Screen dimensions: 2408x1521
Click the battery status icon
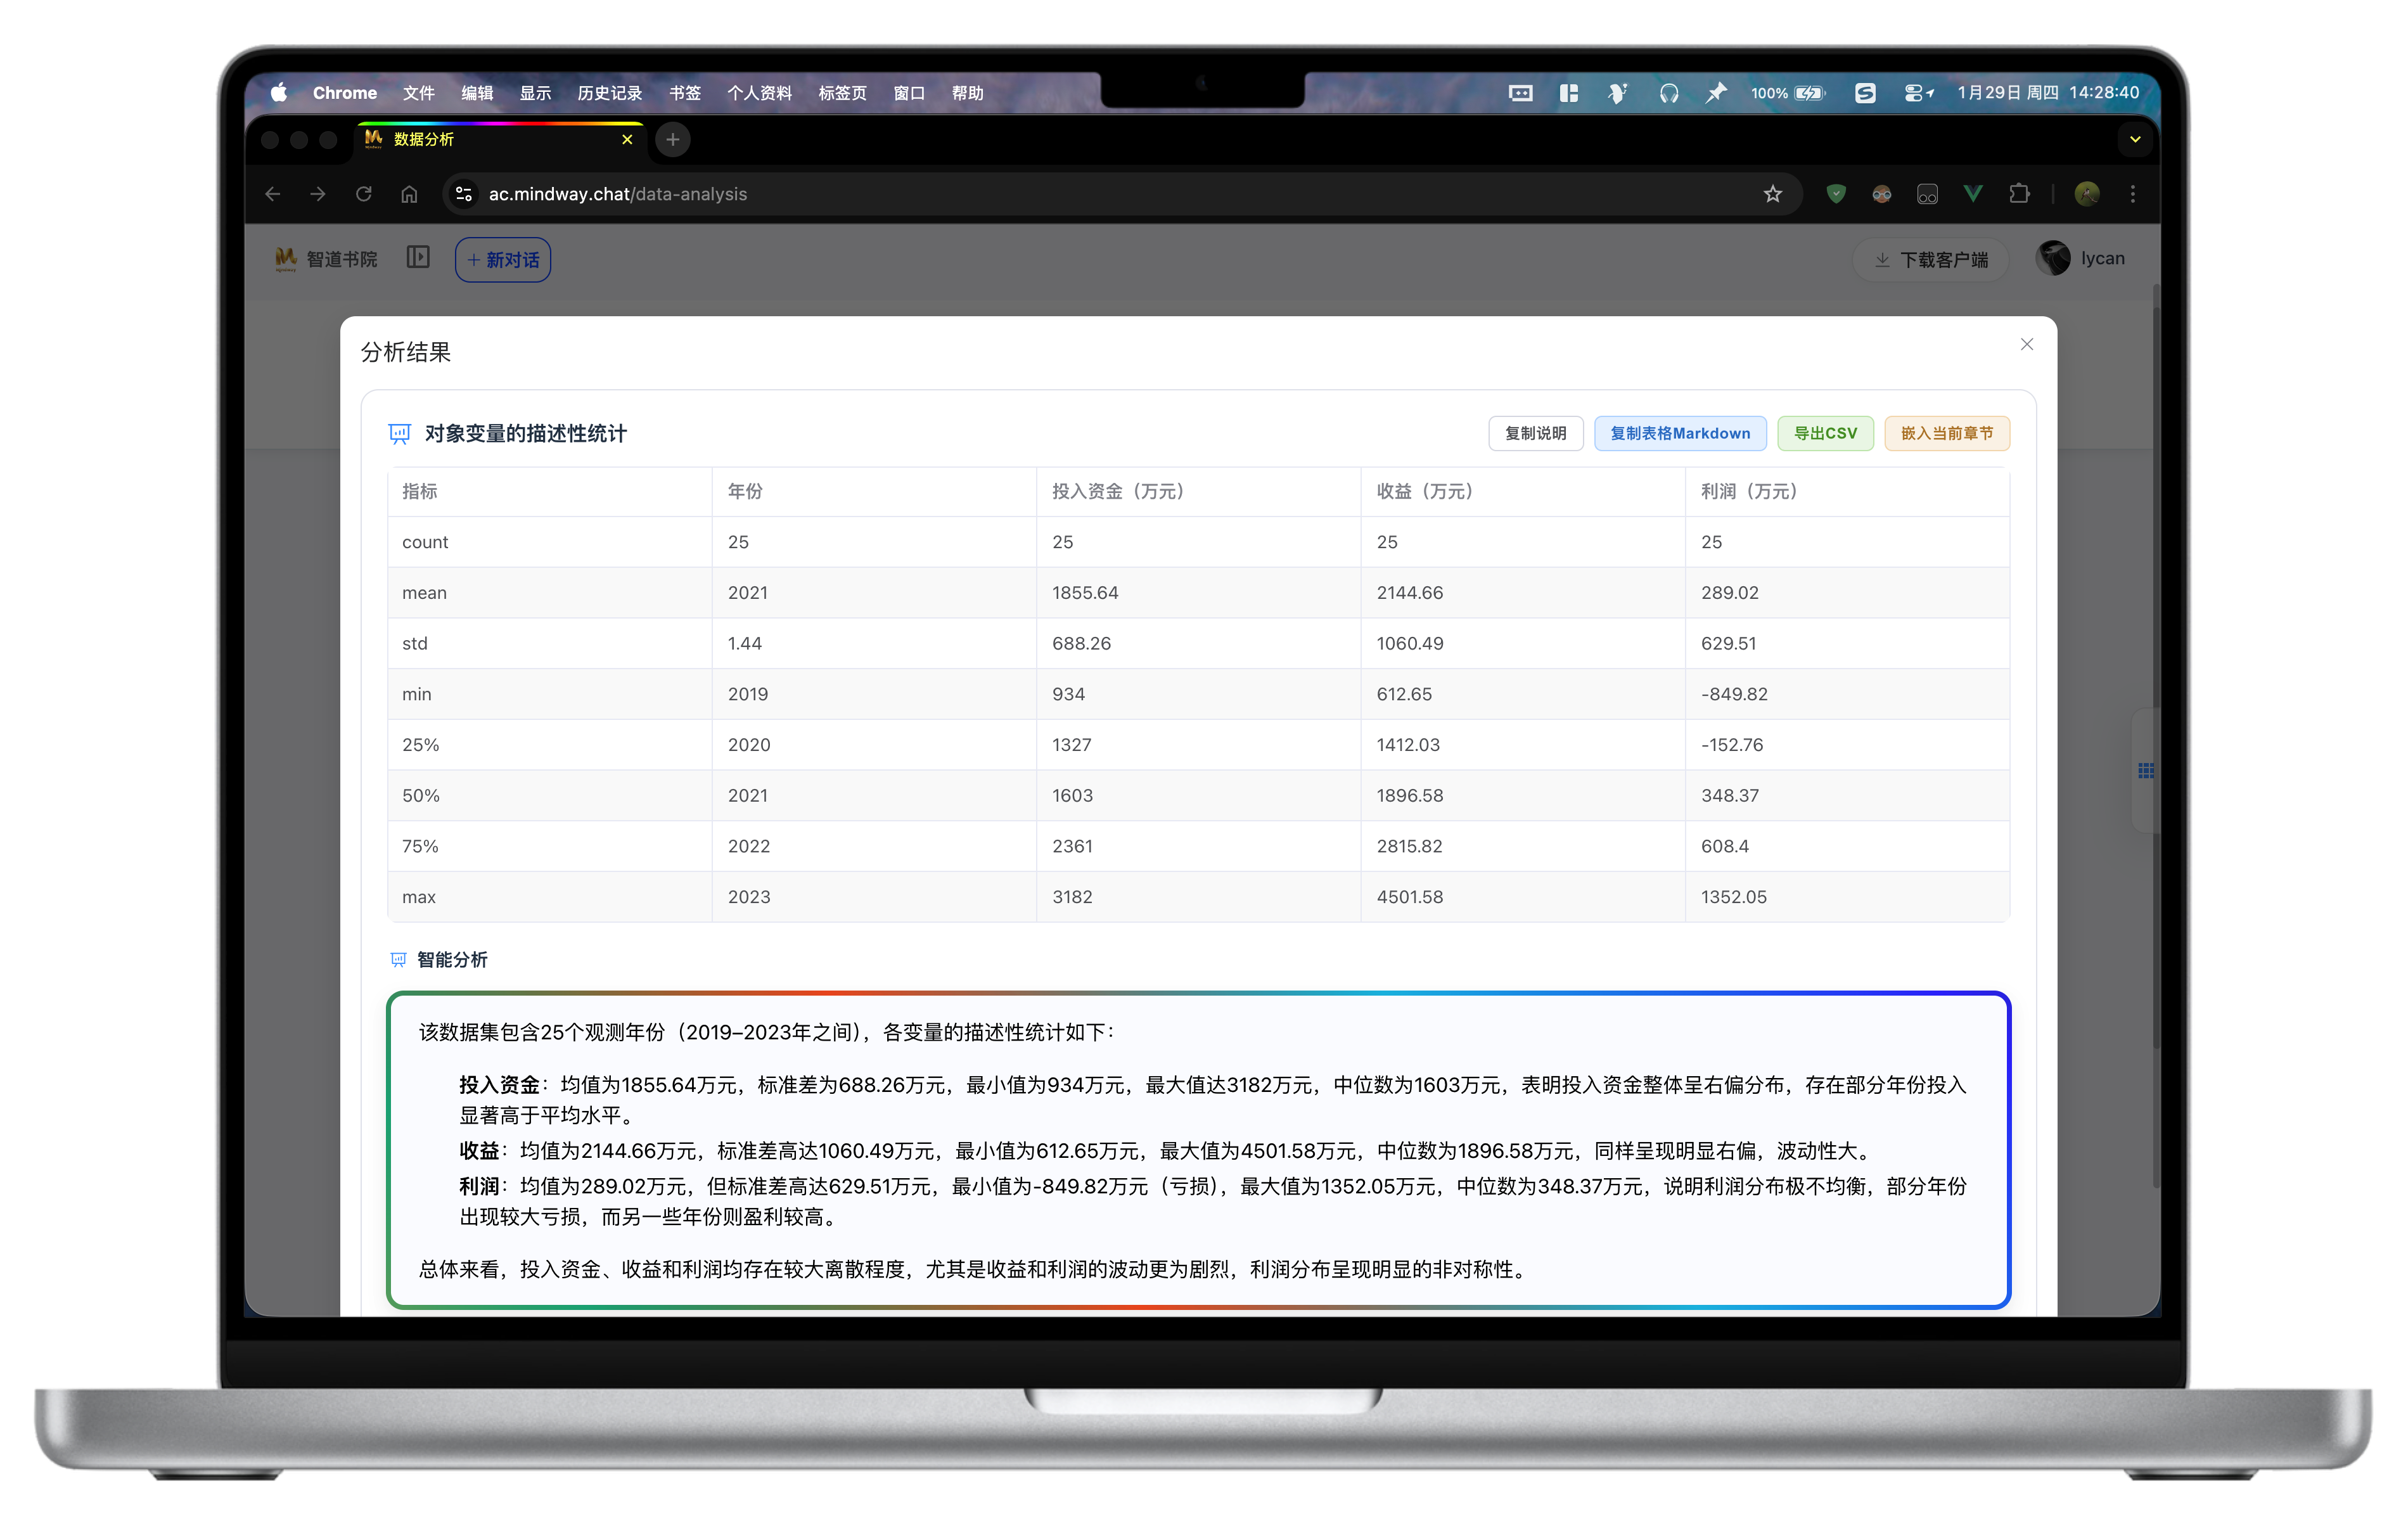pyautogui.click(x=1810, y=93)
